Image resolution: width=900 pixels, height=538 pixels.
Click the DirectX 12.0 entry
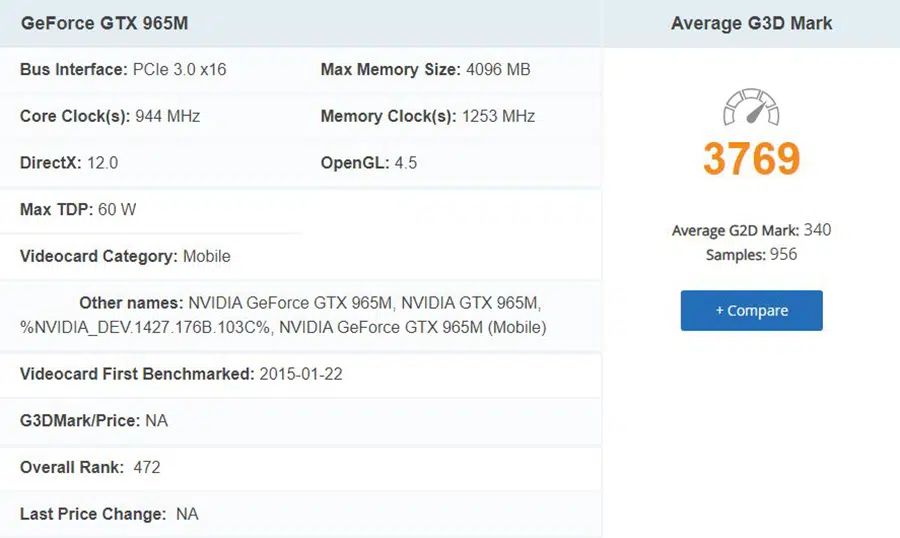[69, 163]
